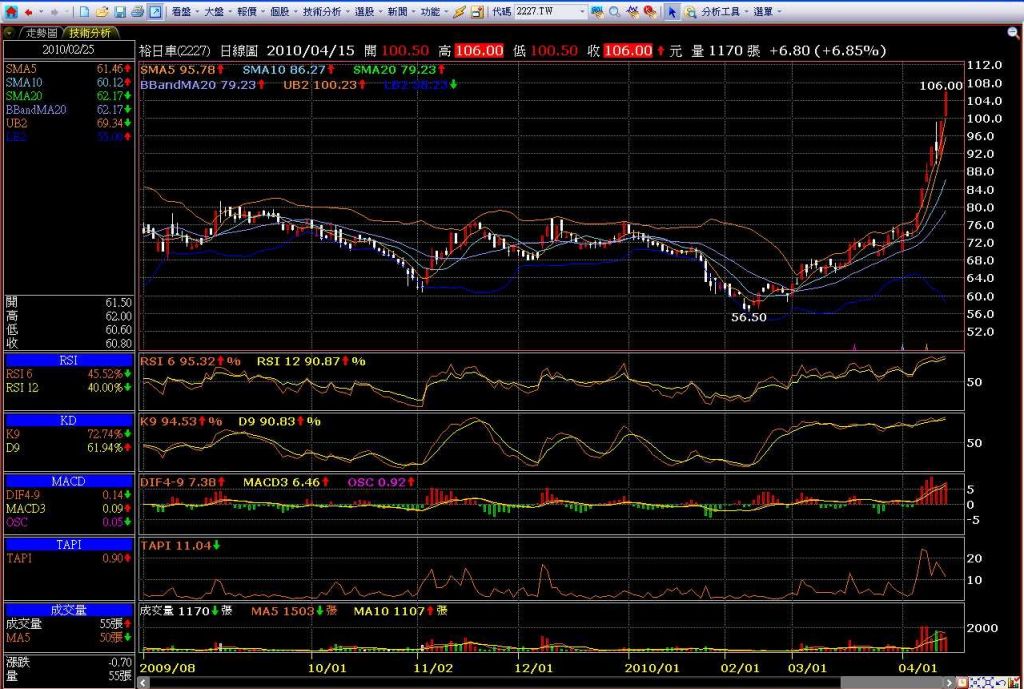Click the 106.00 high price label on chart
This screenshot has width=1024, height=689.
(940, 86)
